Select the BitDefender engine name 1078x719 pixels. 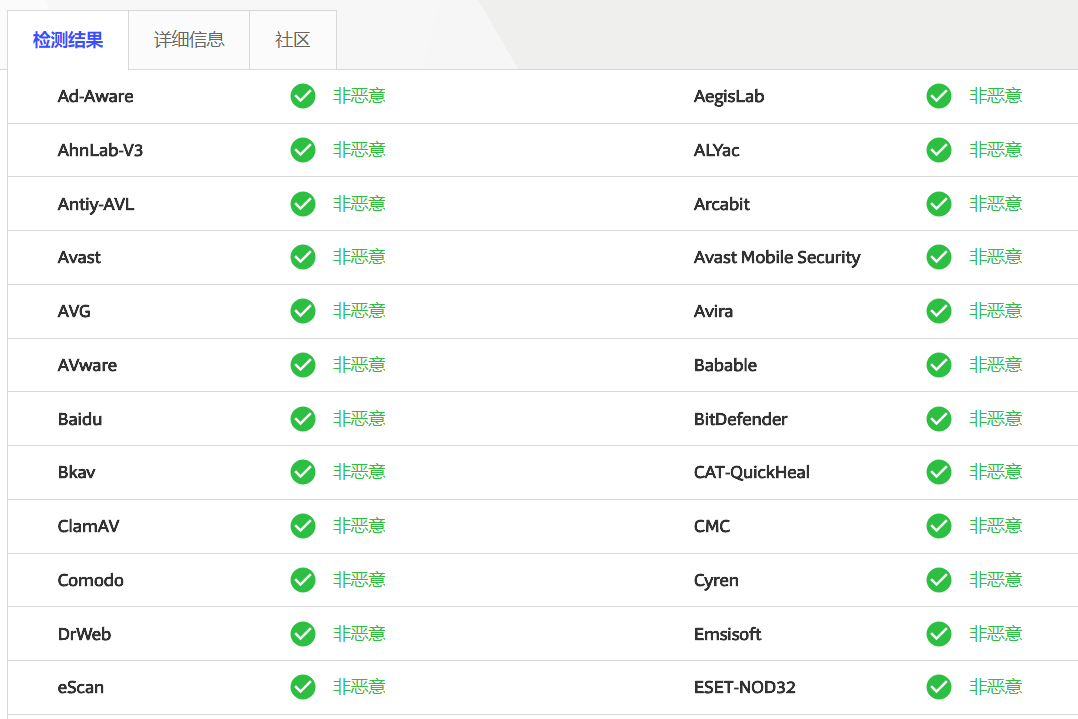(740, 419)
